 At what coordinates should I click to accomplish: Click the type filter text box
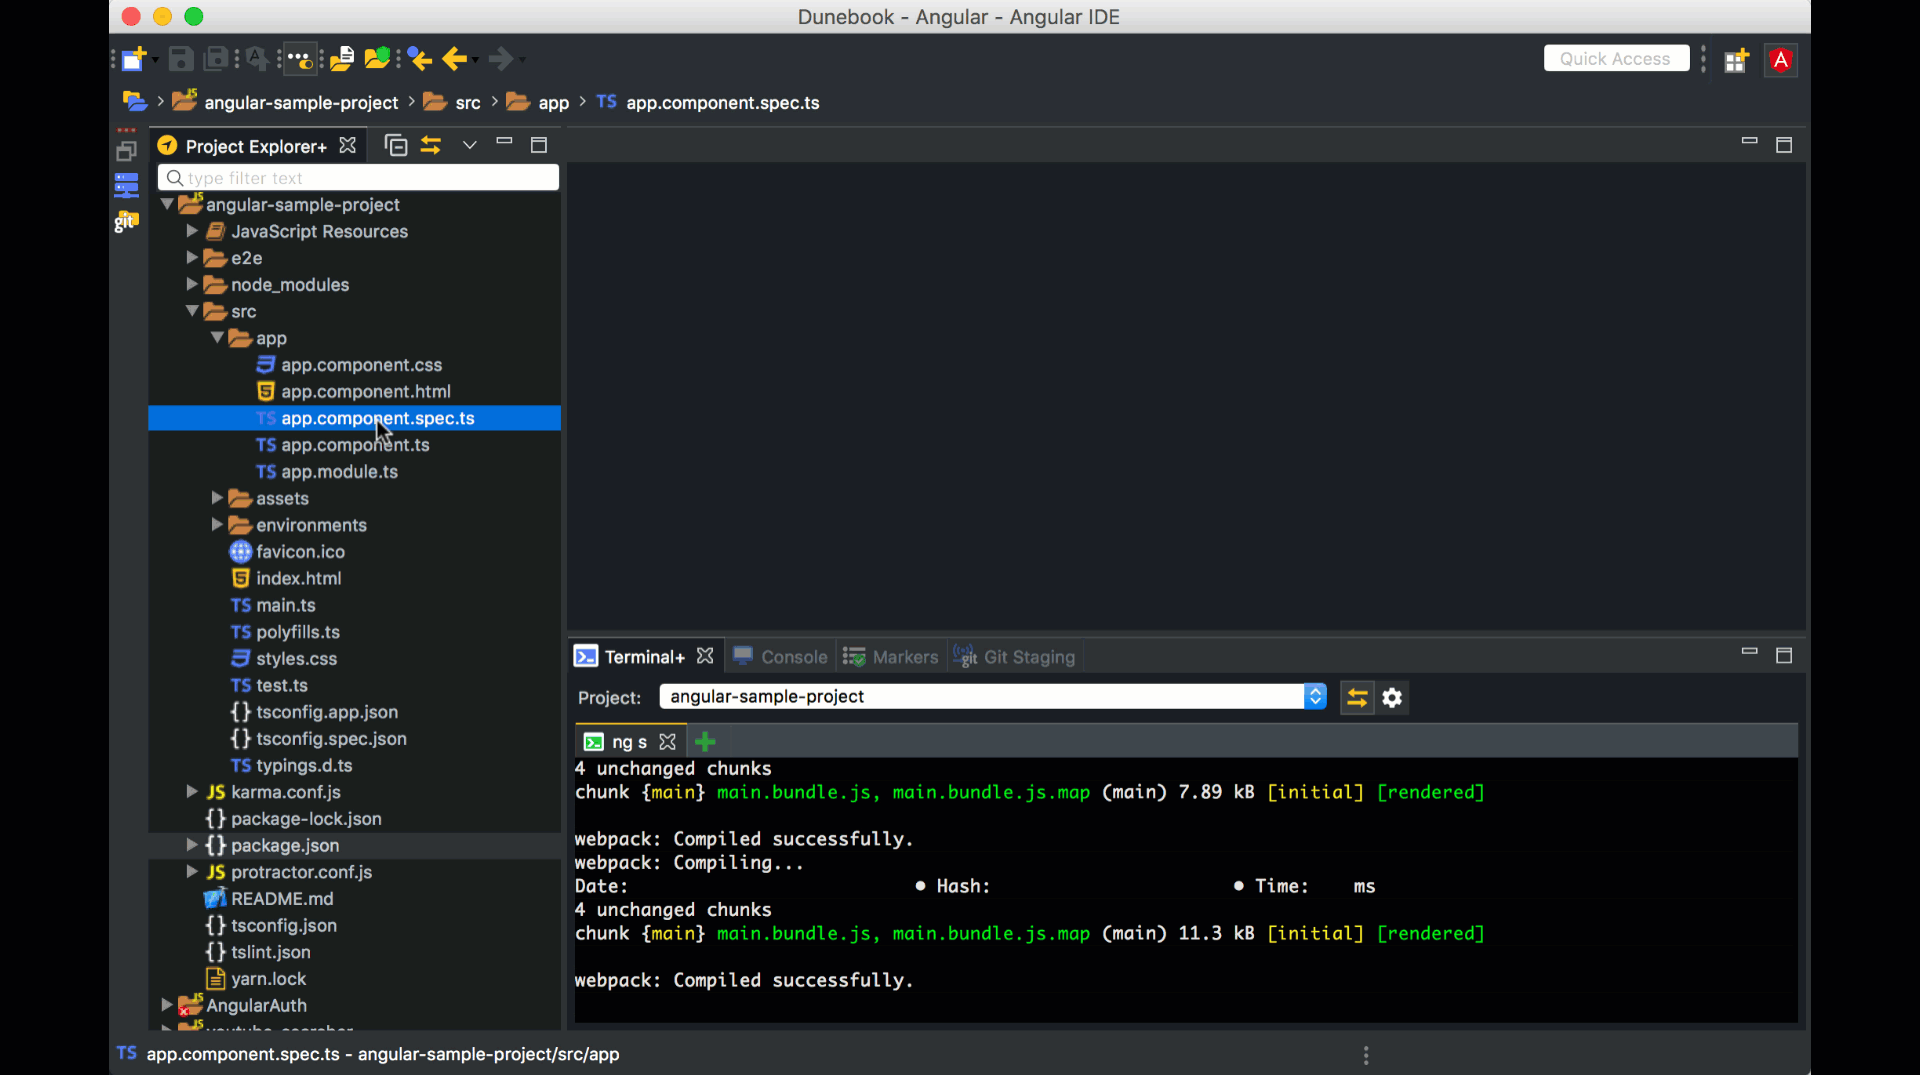coord(358,178)
